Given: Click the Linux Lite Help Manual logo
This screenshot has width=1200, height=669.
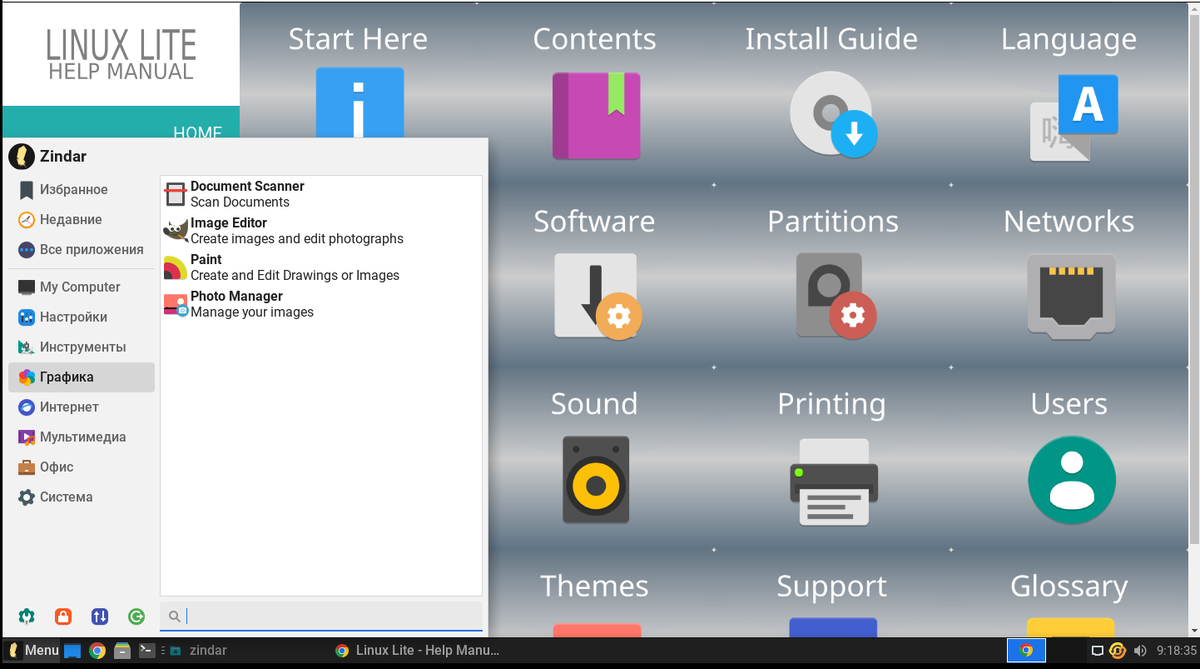Looking at the screenshot, I should [x=121, y=54].
